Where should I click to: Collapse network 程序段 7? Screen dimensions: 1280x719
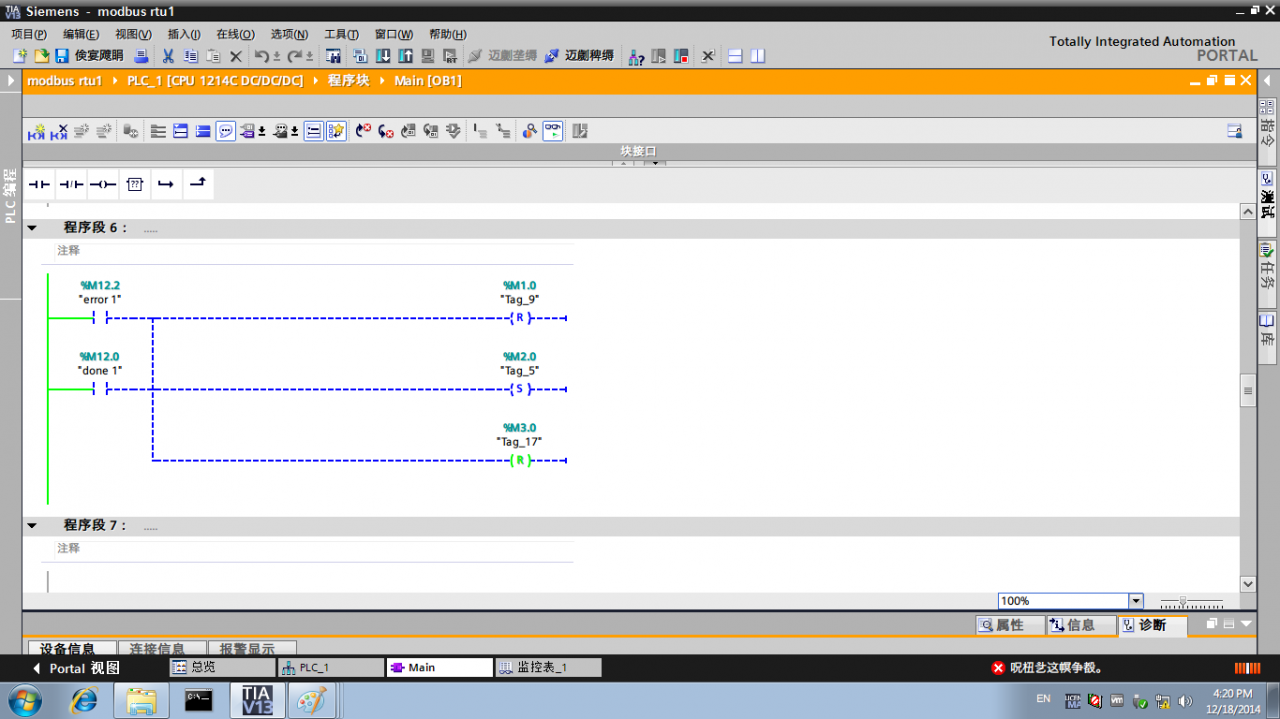point(32,525)
